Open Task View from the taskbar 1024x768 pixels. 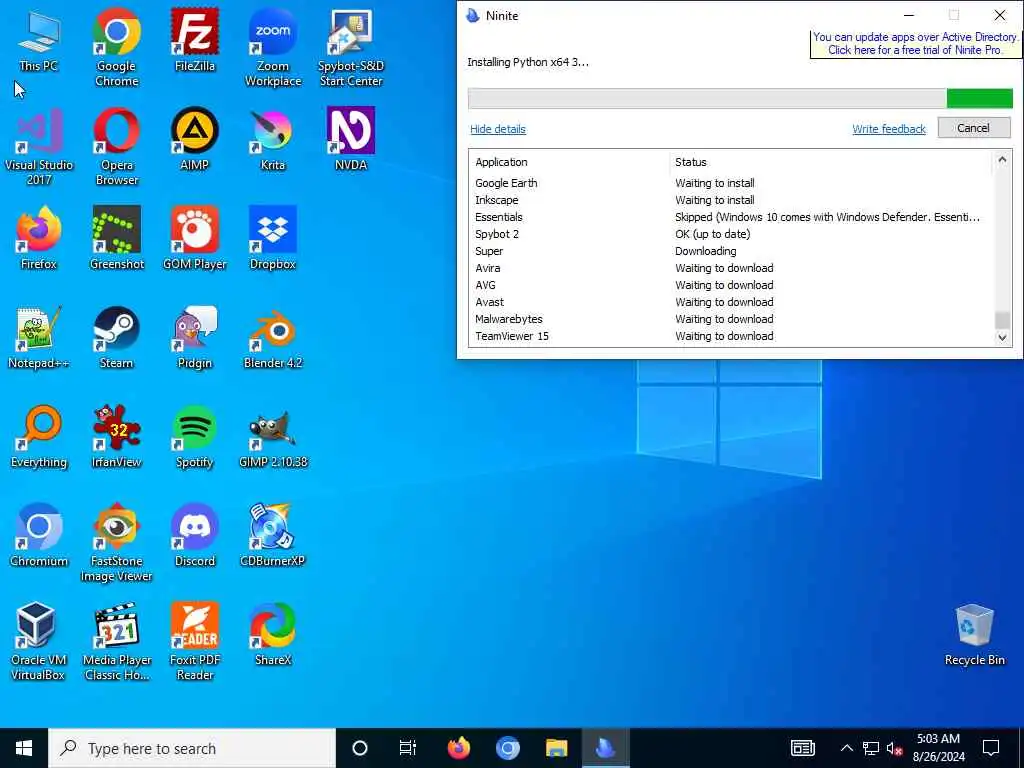pyautogui.click(x=408, y=748)
